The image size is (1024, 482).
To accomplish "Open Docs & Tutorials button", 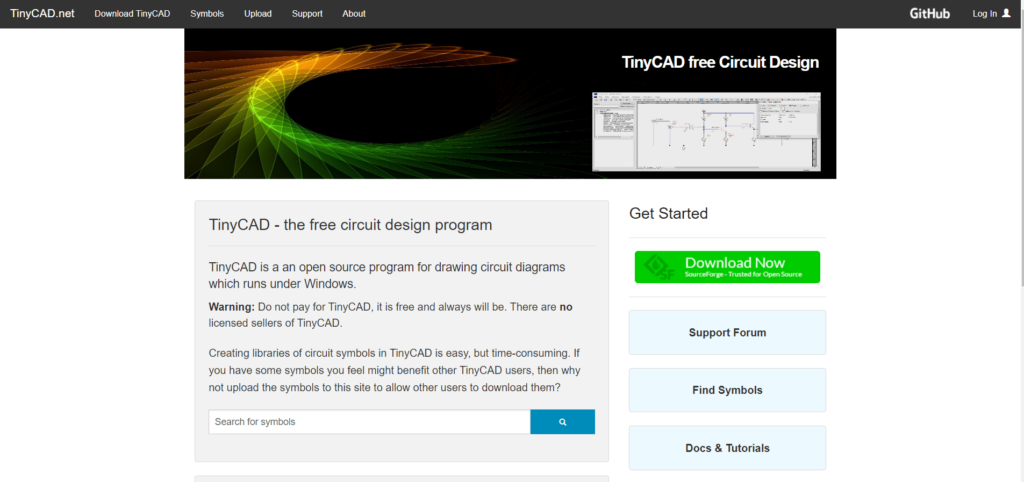I will 727,448.
